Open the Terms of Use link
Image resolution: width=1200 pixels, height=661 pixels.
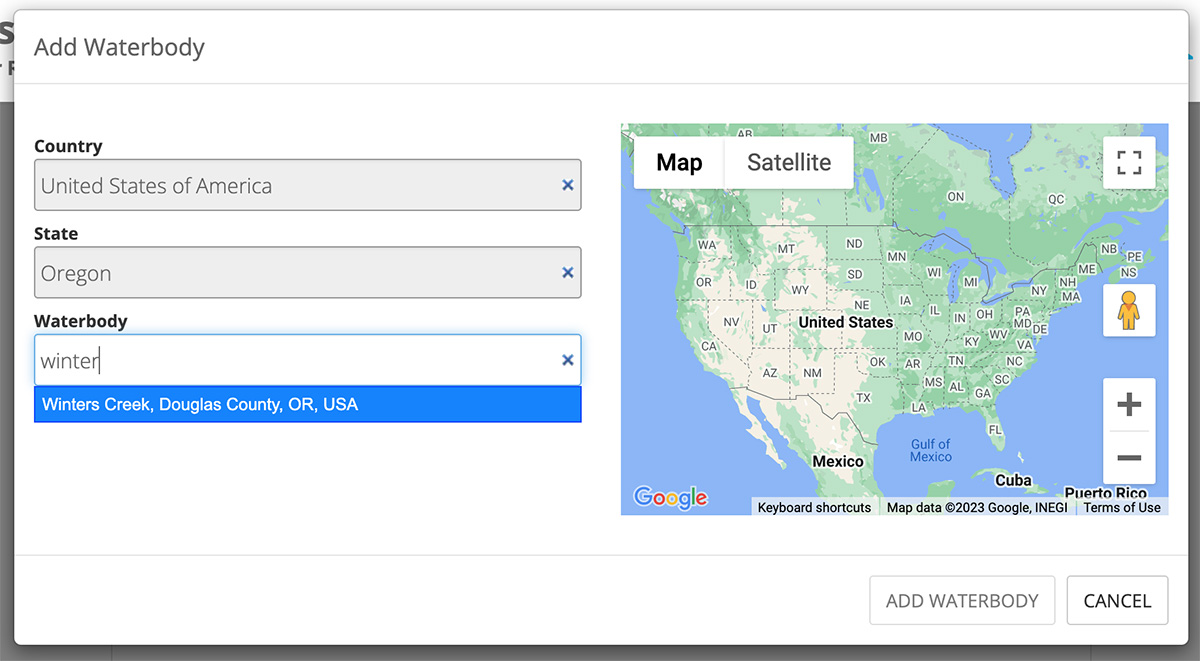tap(1122, 508)
